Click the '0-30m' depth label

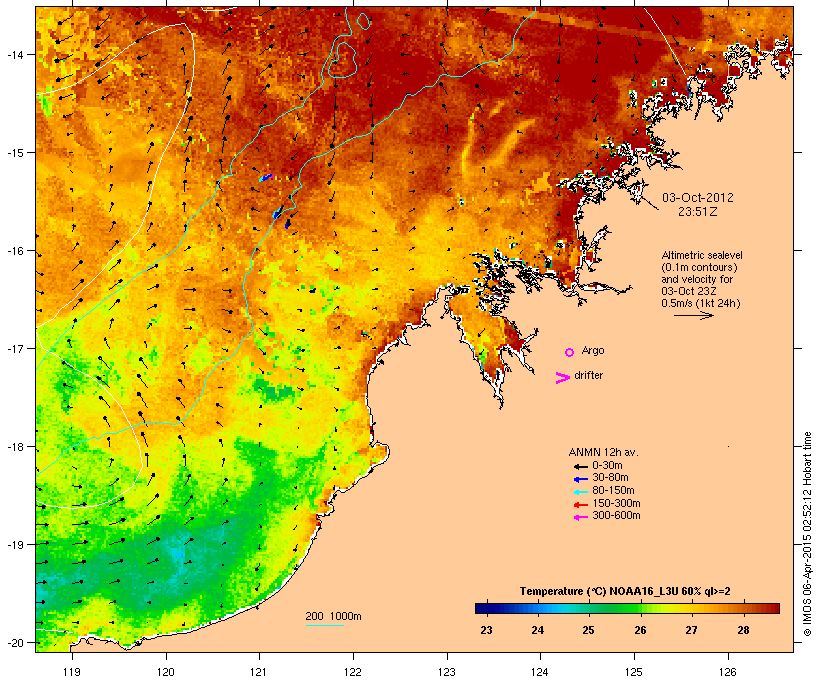click(607, 465)
